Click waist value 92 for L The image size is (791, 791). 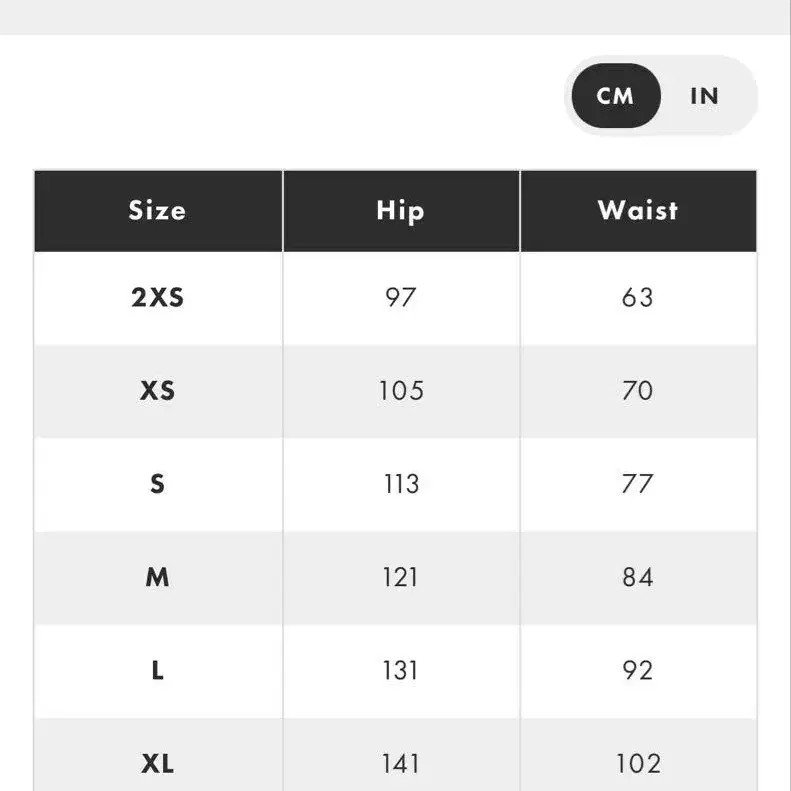pos(638,670)
